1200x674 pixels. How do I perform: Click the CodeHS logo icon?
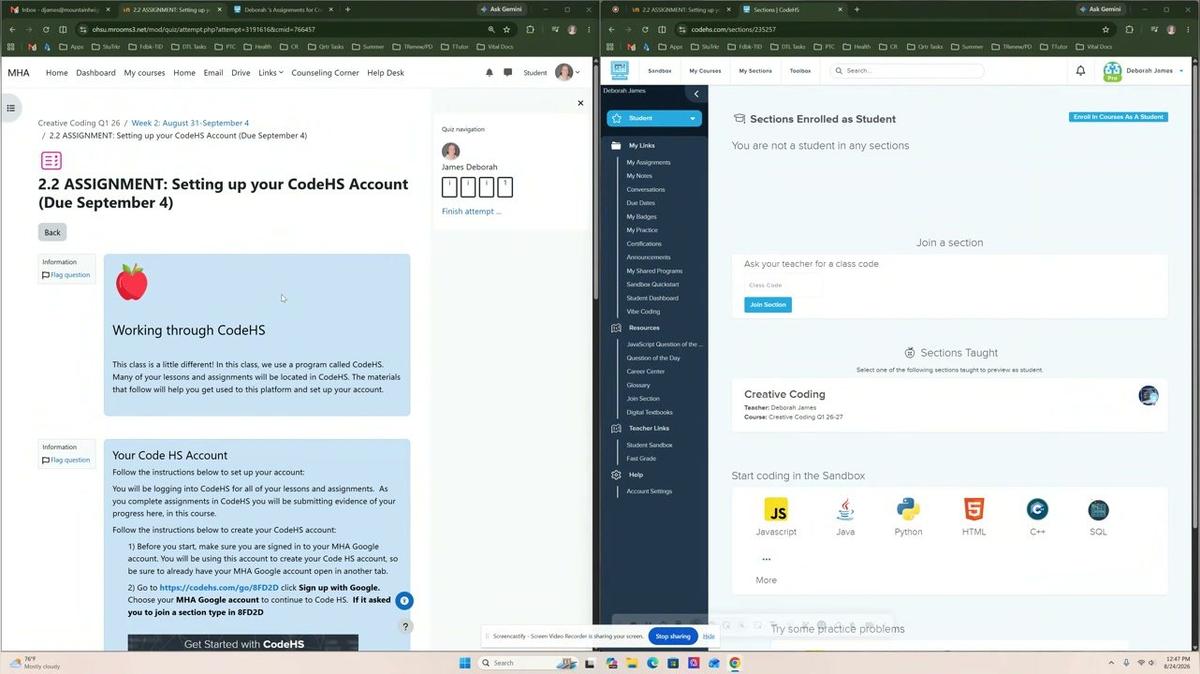(620, 71)
